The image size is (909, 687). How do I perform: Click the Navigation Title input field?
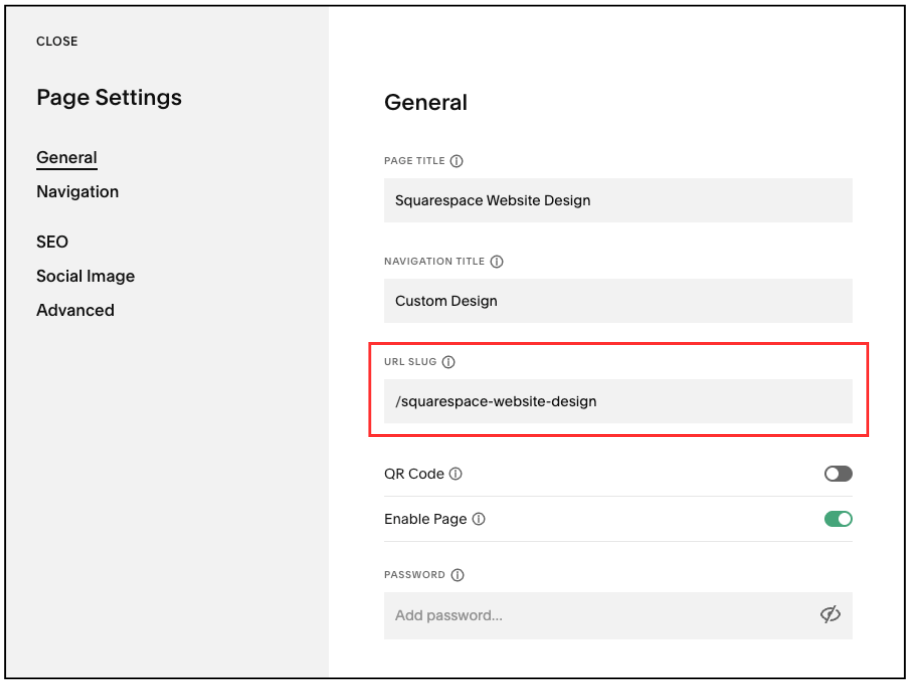[x=618, y=301]
